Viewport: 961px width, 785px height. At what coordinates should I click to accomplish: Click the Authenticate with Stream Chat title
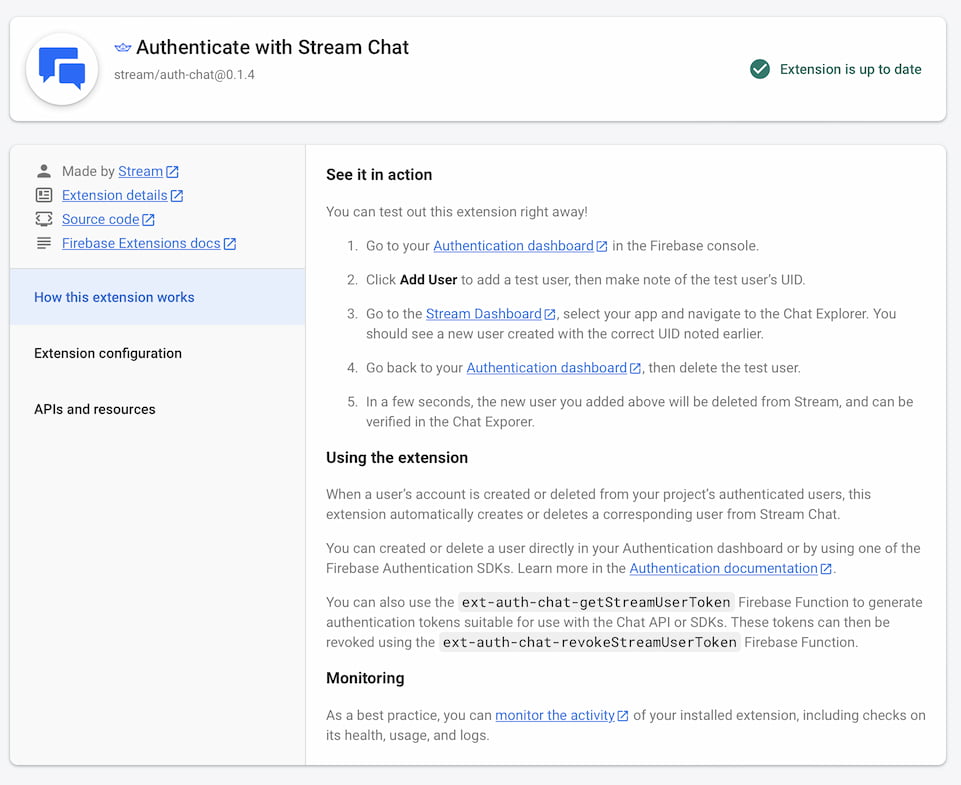272,47
